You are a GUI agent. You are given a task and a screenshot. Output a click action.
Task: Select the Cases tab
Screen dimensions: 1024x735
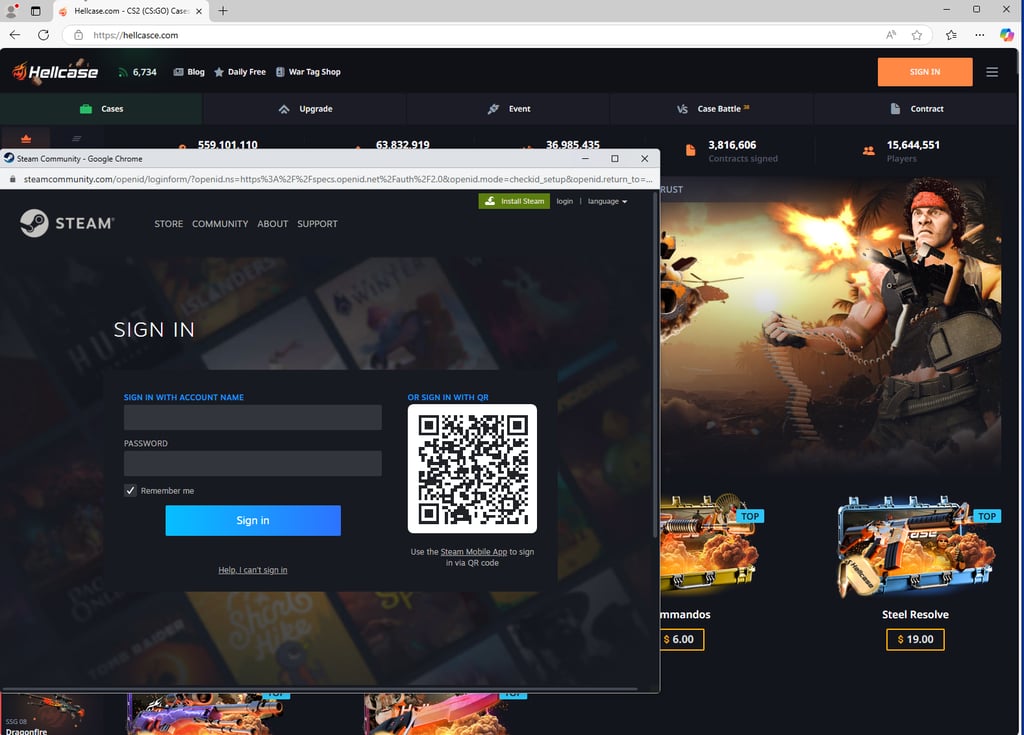pyautogui.click(x=101, y=108)
